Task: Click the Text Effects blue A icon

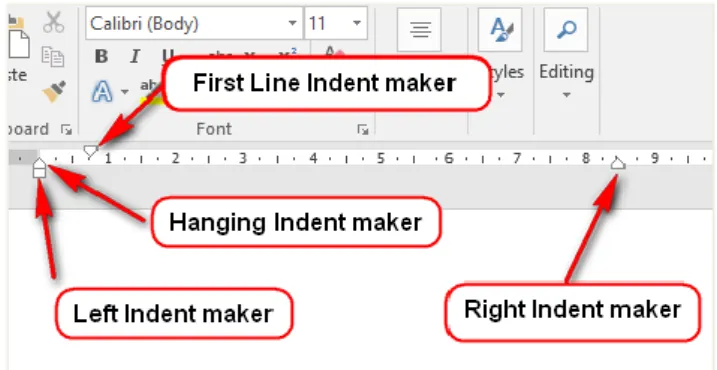Action: pos(102,91)
